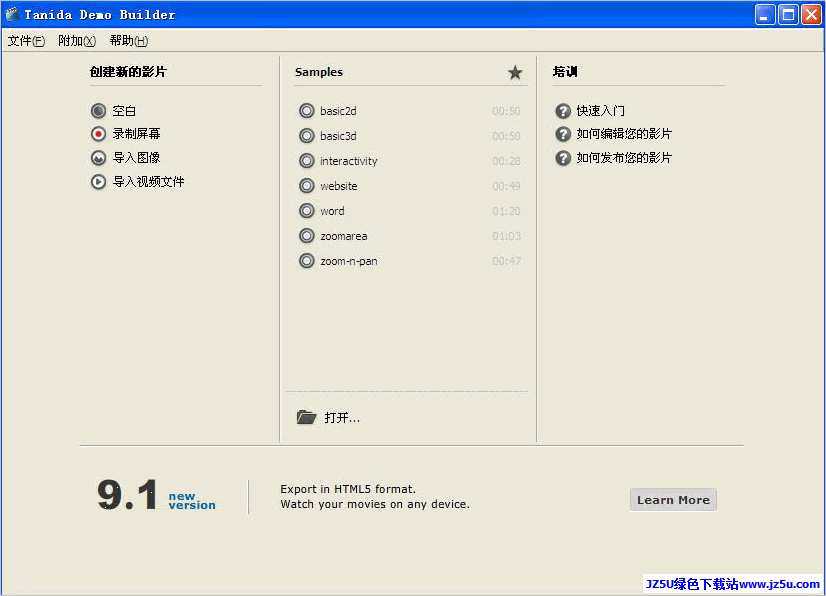Open the basic3d sample
This screenshot has height=596, width=826.
coord(338,136)
